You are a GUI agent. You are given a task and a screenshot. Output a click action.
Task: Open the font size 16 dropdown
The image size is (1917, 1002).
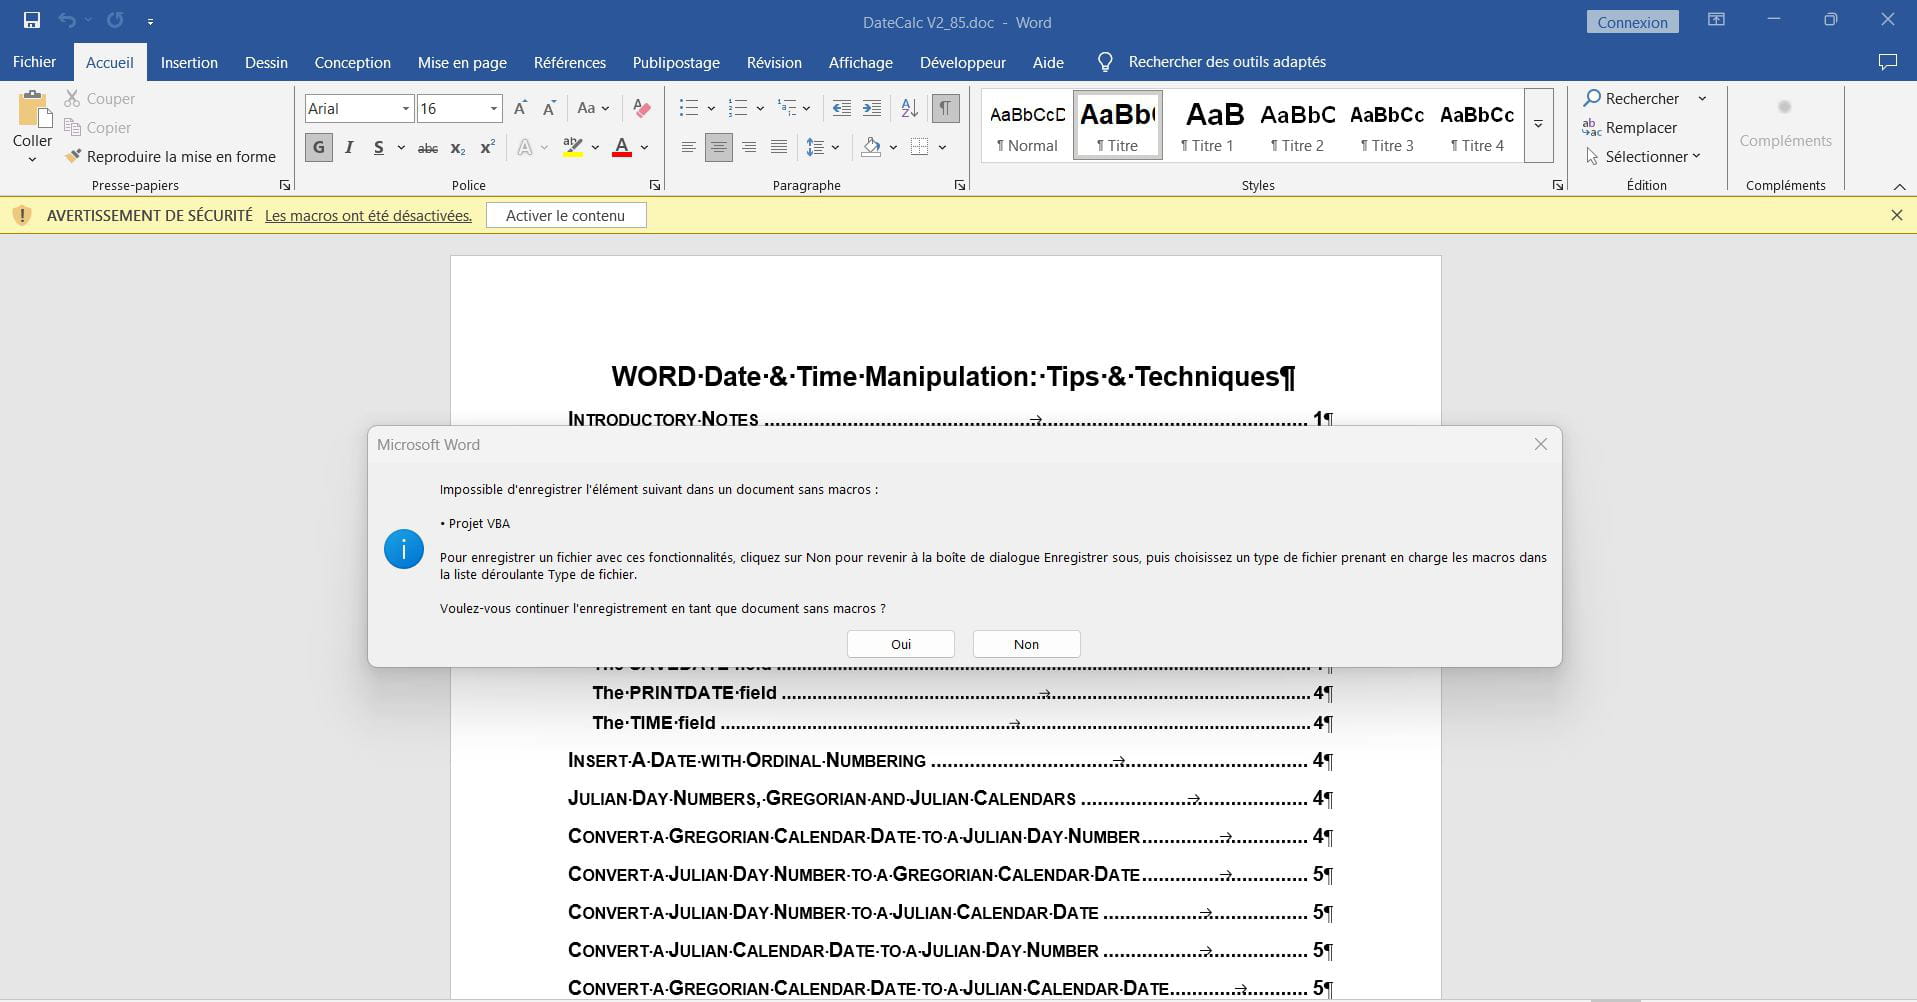pos(493,108)
